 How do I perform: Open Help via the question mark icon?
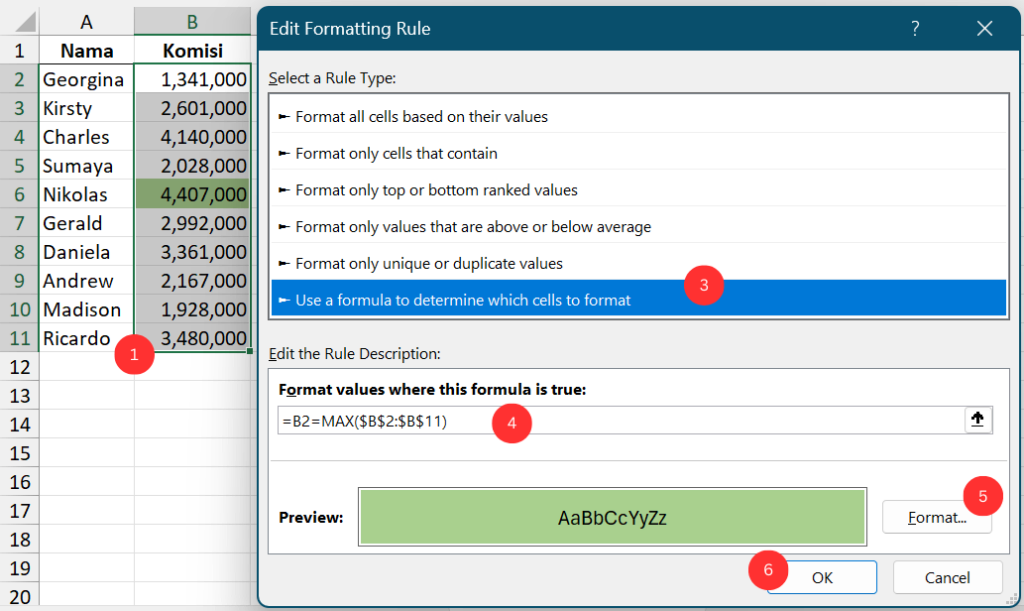point(914,29)
